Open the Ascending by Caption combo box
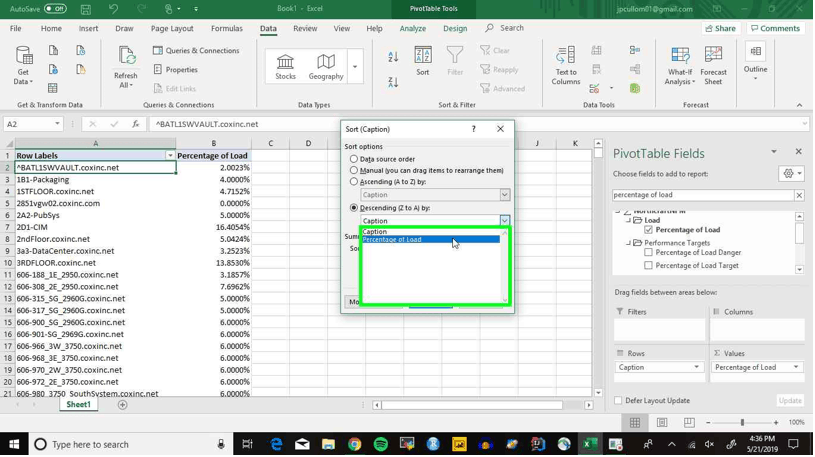The image size is (815, 457). click(435, 195)
